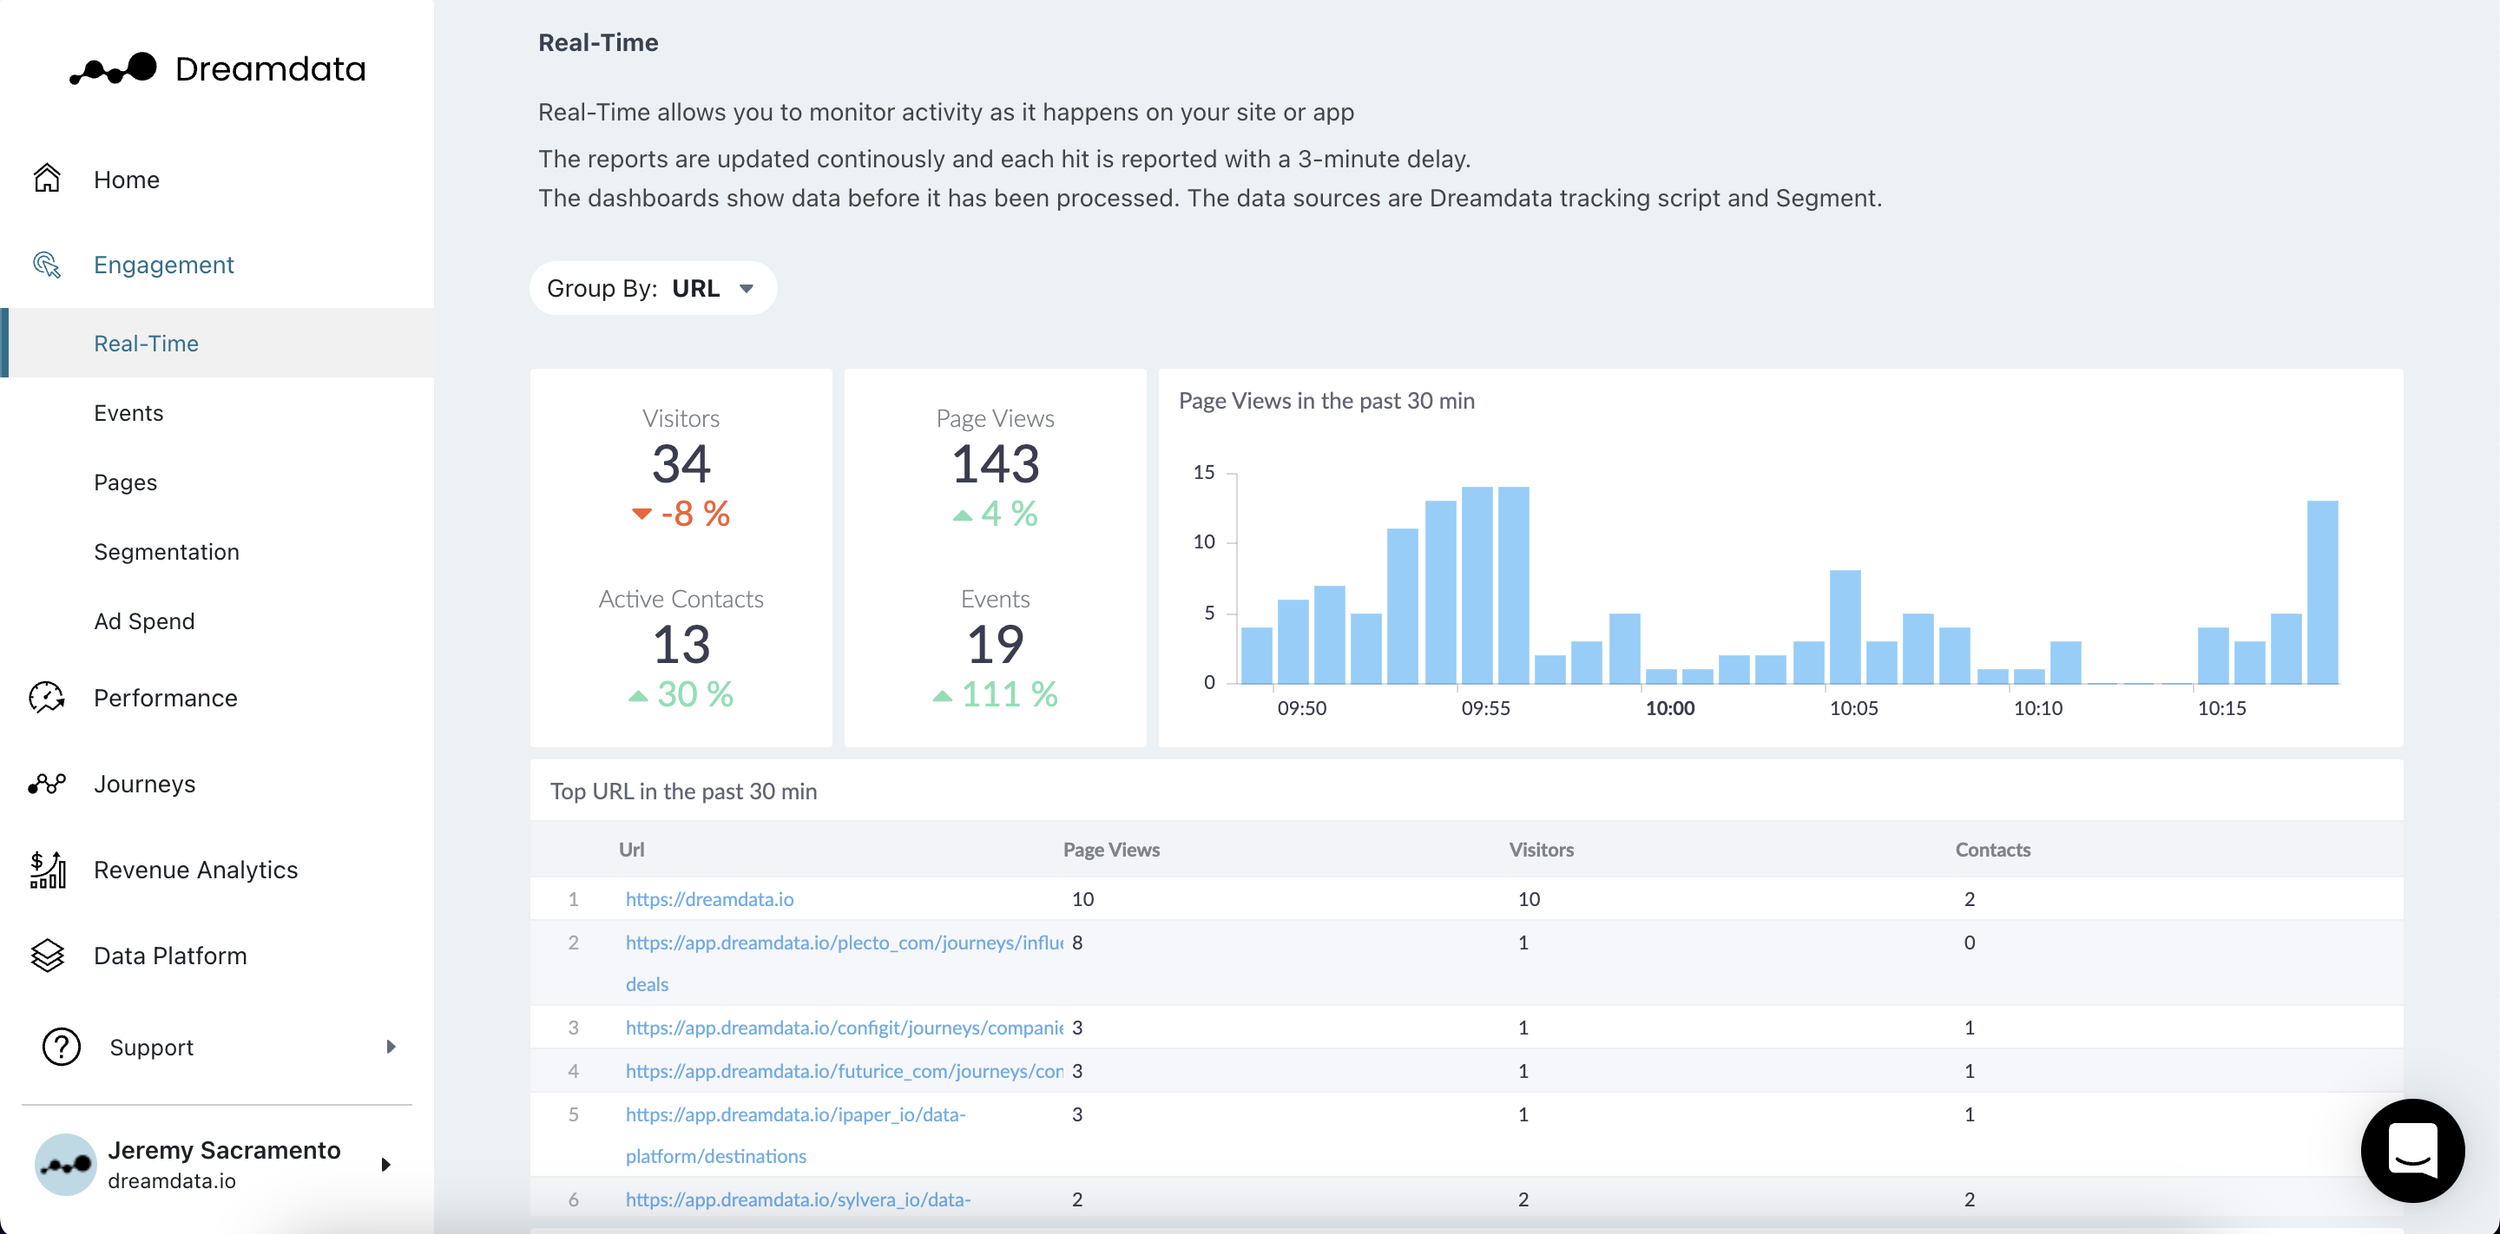Sort by Contacts column header
The image size is (2500, 1234).
(1992, 849)
